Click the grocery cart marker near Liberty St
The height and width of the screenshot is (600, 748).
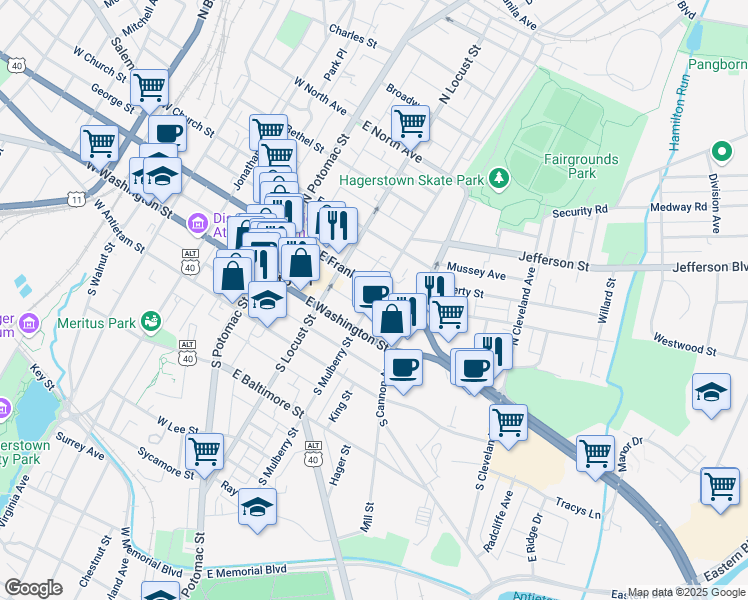(x=448, y=315)
